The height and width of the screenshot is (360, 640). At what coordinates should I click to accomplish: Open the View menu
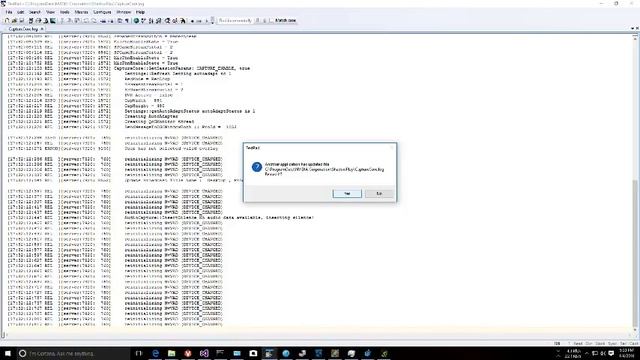(50, 12)
